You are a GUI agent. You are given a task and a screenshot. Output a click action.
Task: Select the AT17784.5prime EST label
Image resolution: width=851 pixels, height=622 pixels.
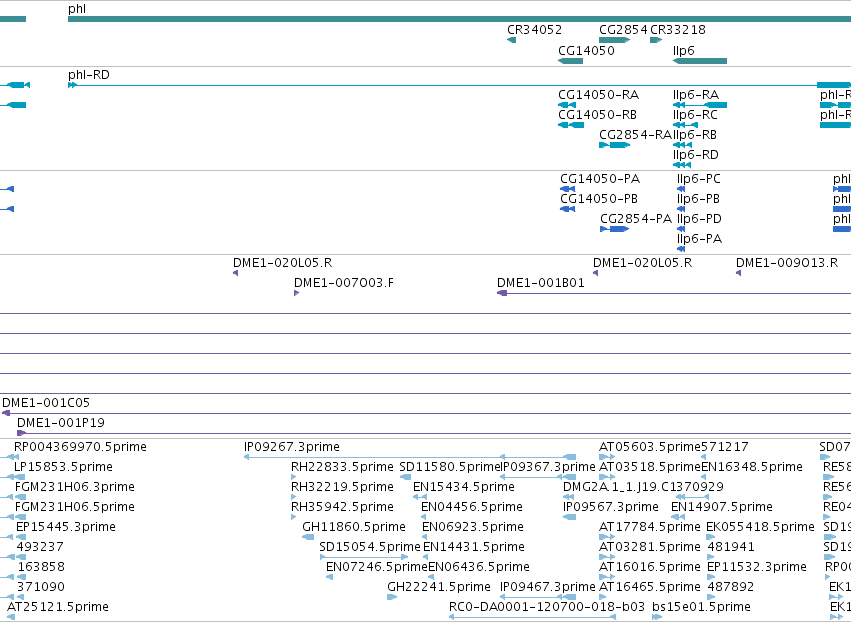[650, 528]
